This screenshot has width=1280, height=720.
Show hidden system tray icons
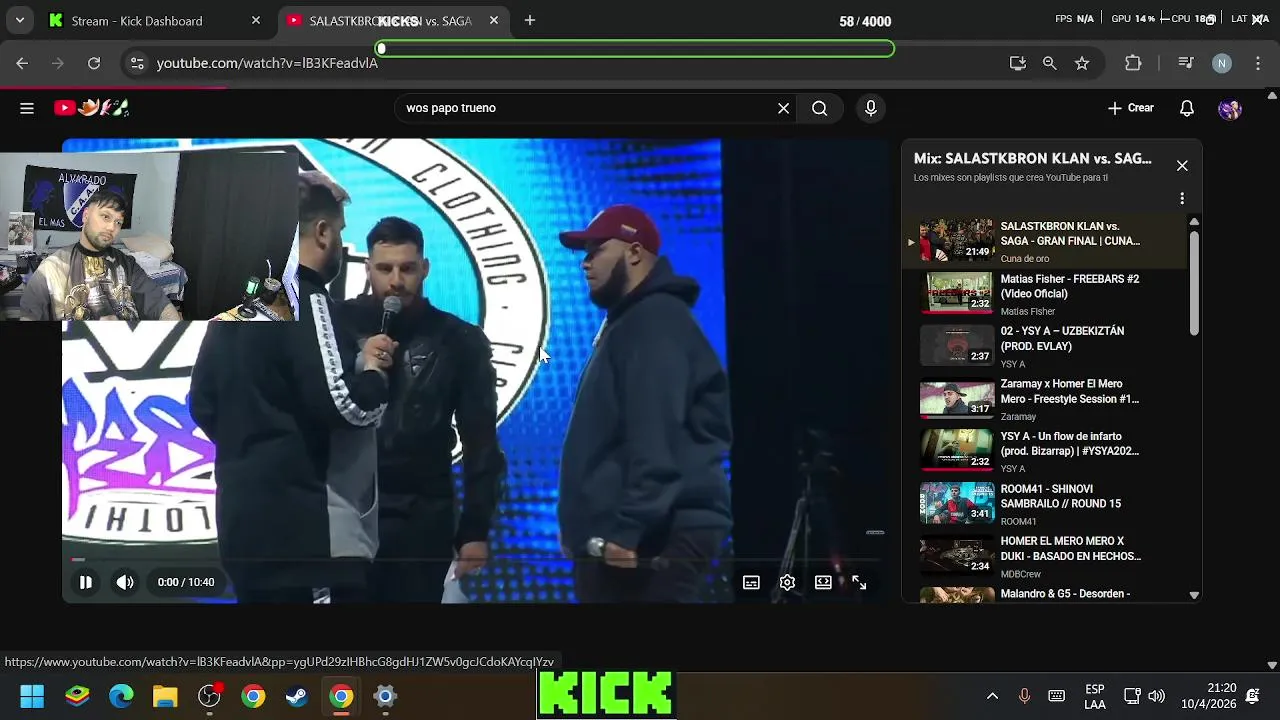click(x=992, y=696)
